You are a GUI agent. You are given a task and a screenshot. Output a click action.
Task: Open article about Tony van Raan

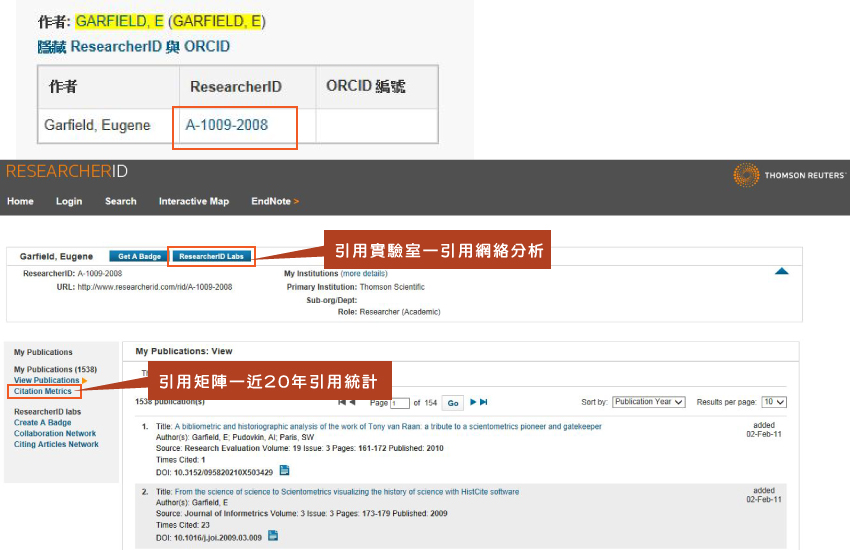[388, 426]
